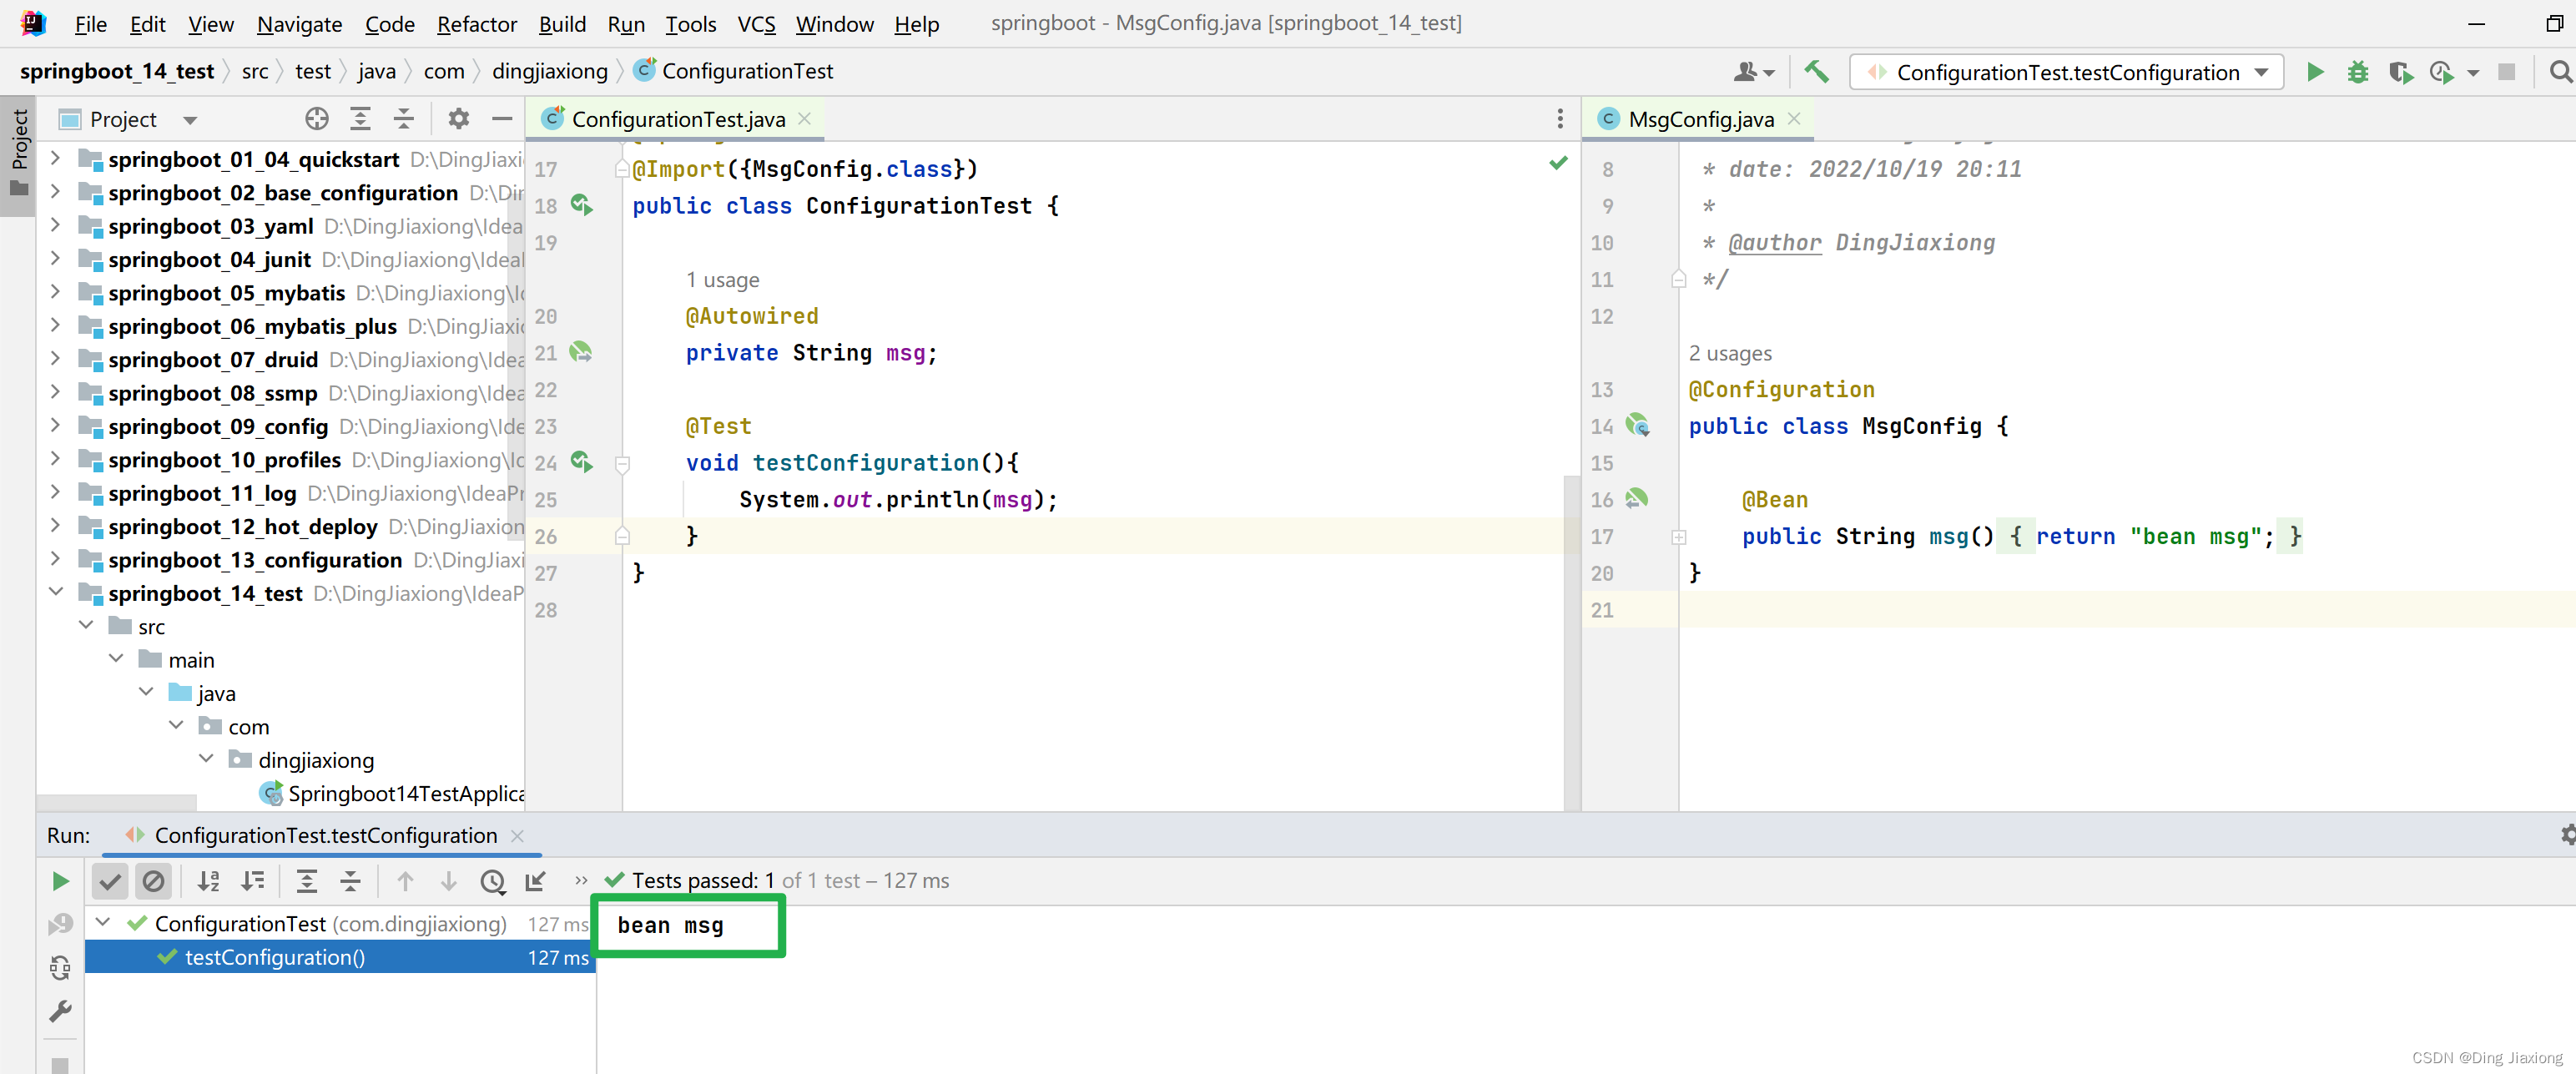Viewport: 2576px width, 1074px height.
Task: Switch to ConfigurationTest.java tab
Action: click(x=678, y=119)
